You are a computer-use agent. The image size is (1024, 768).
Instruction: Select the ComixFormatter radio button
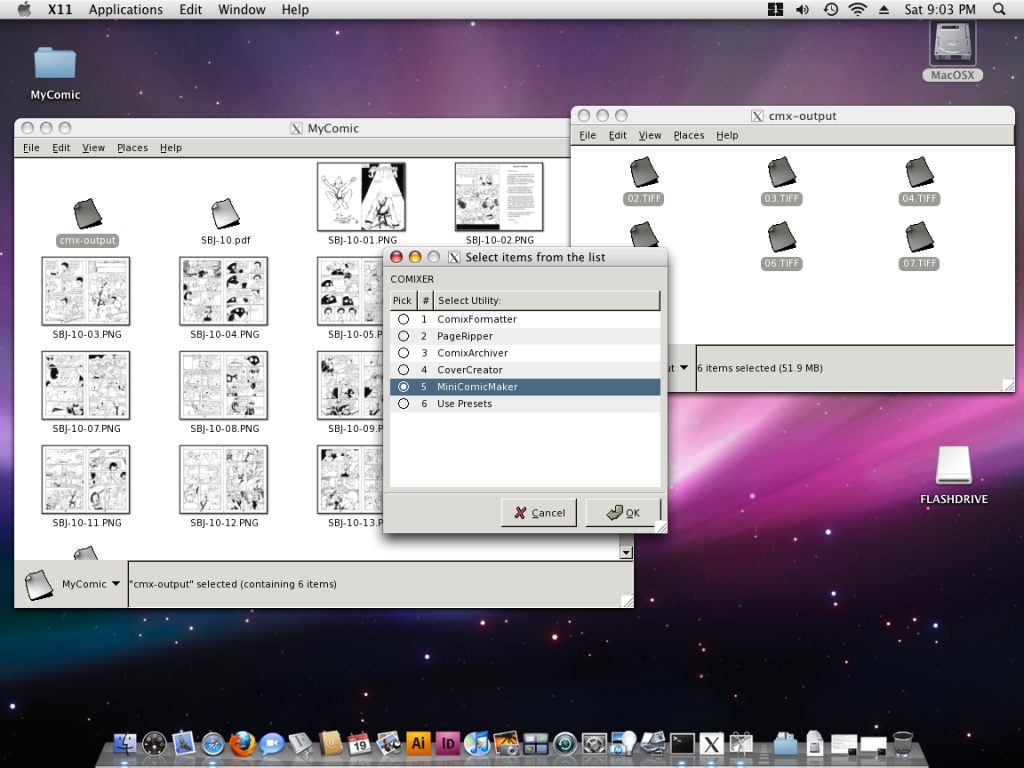404,319
